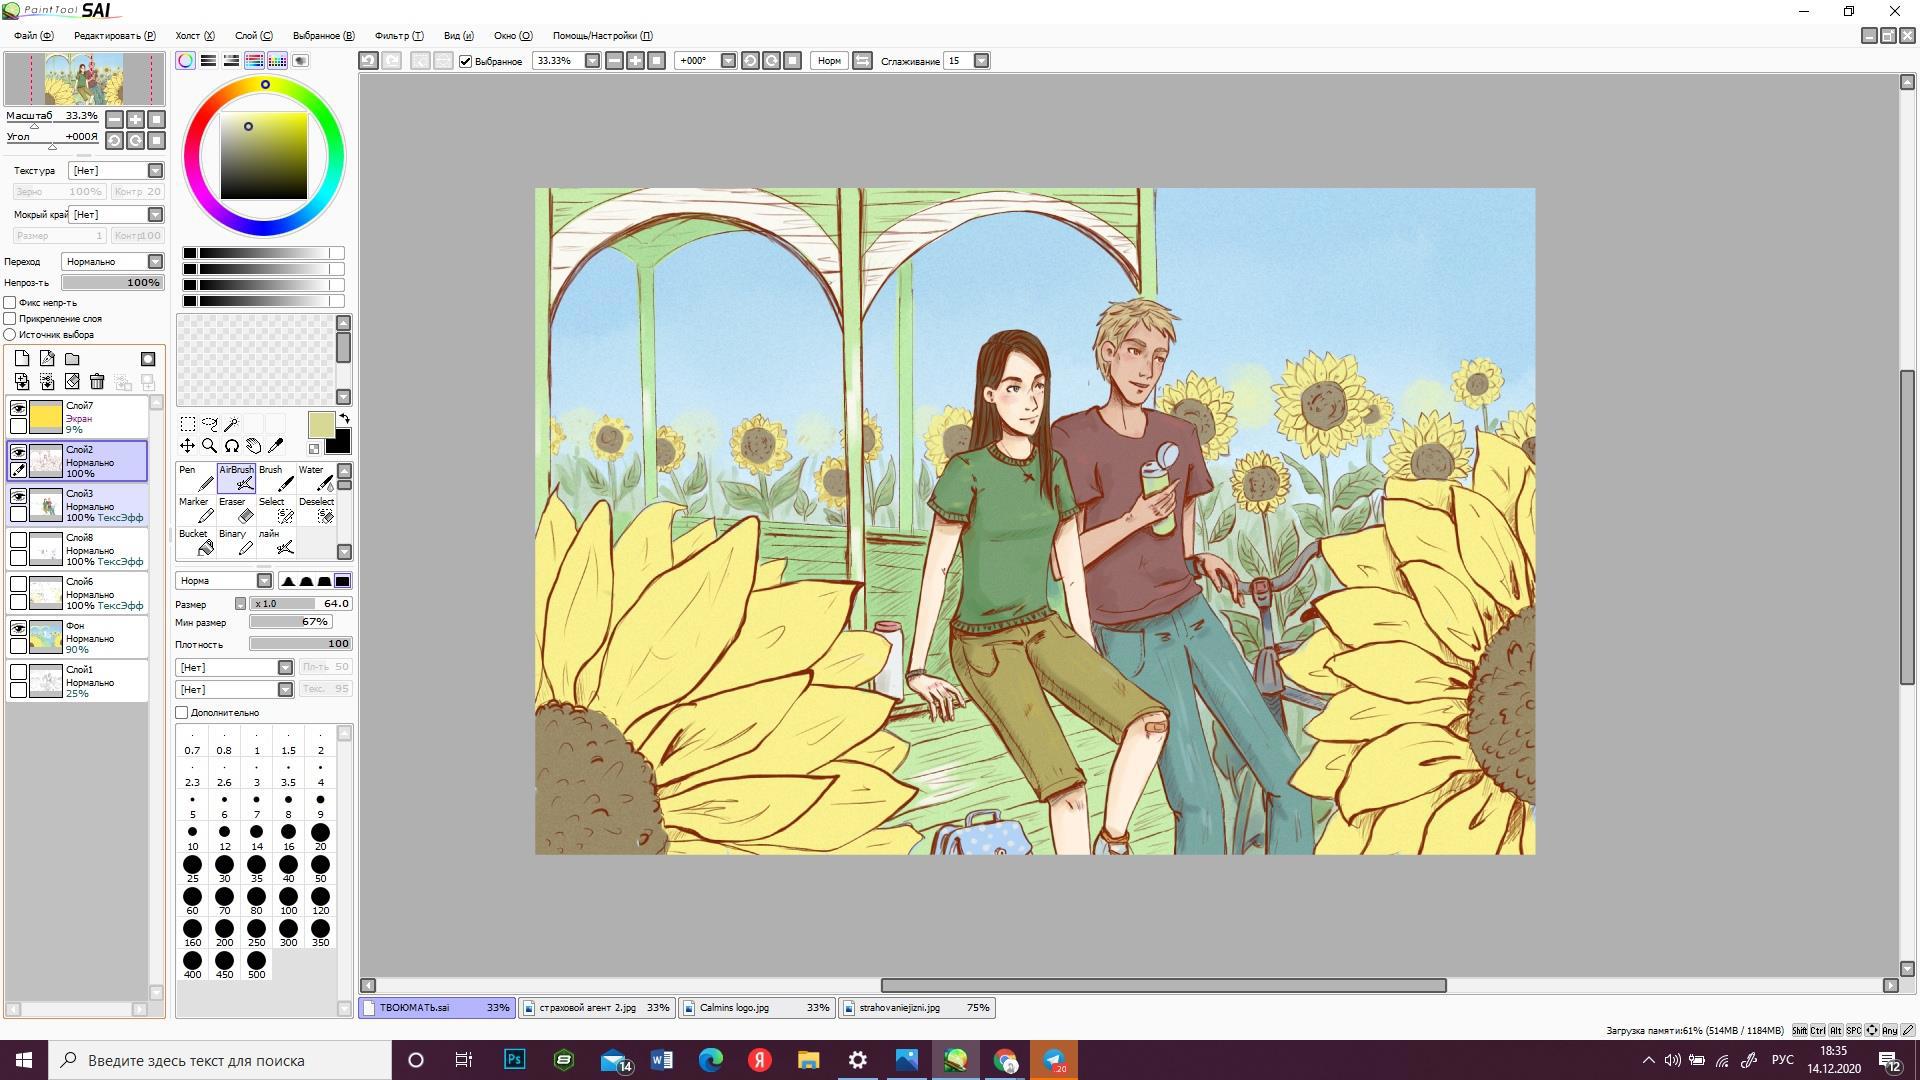This screenshot has width=1920, height=1080.
Task: Select the Bucket fill tool
Action: point(198,543)
